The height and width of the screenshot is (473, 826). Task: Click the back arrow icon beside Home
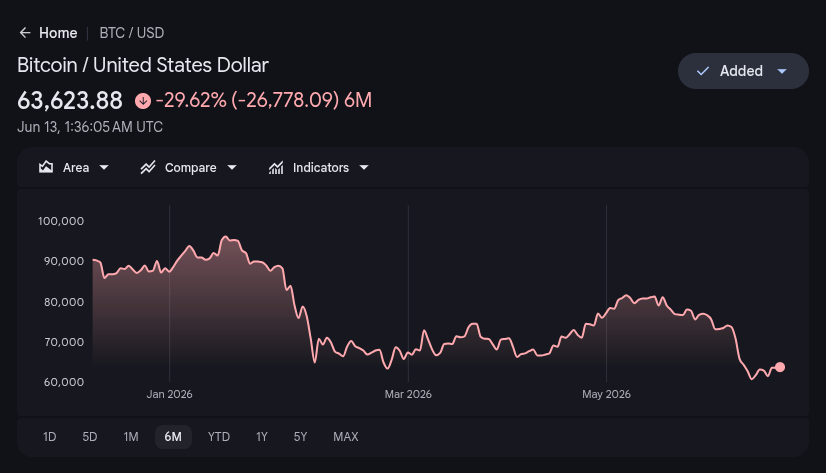click(25, 33)
